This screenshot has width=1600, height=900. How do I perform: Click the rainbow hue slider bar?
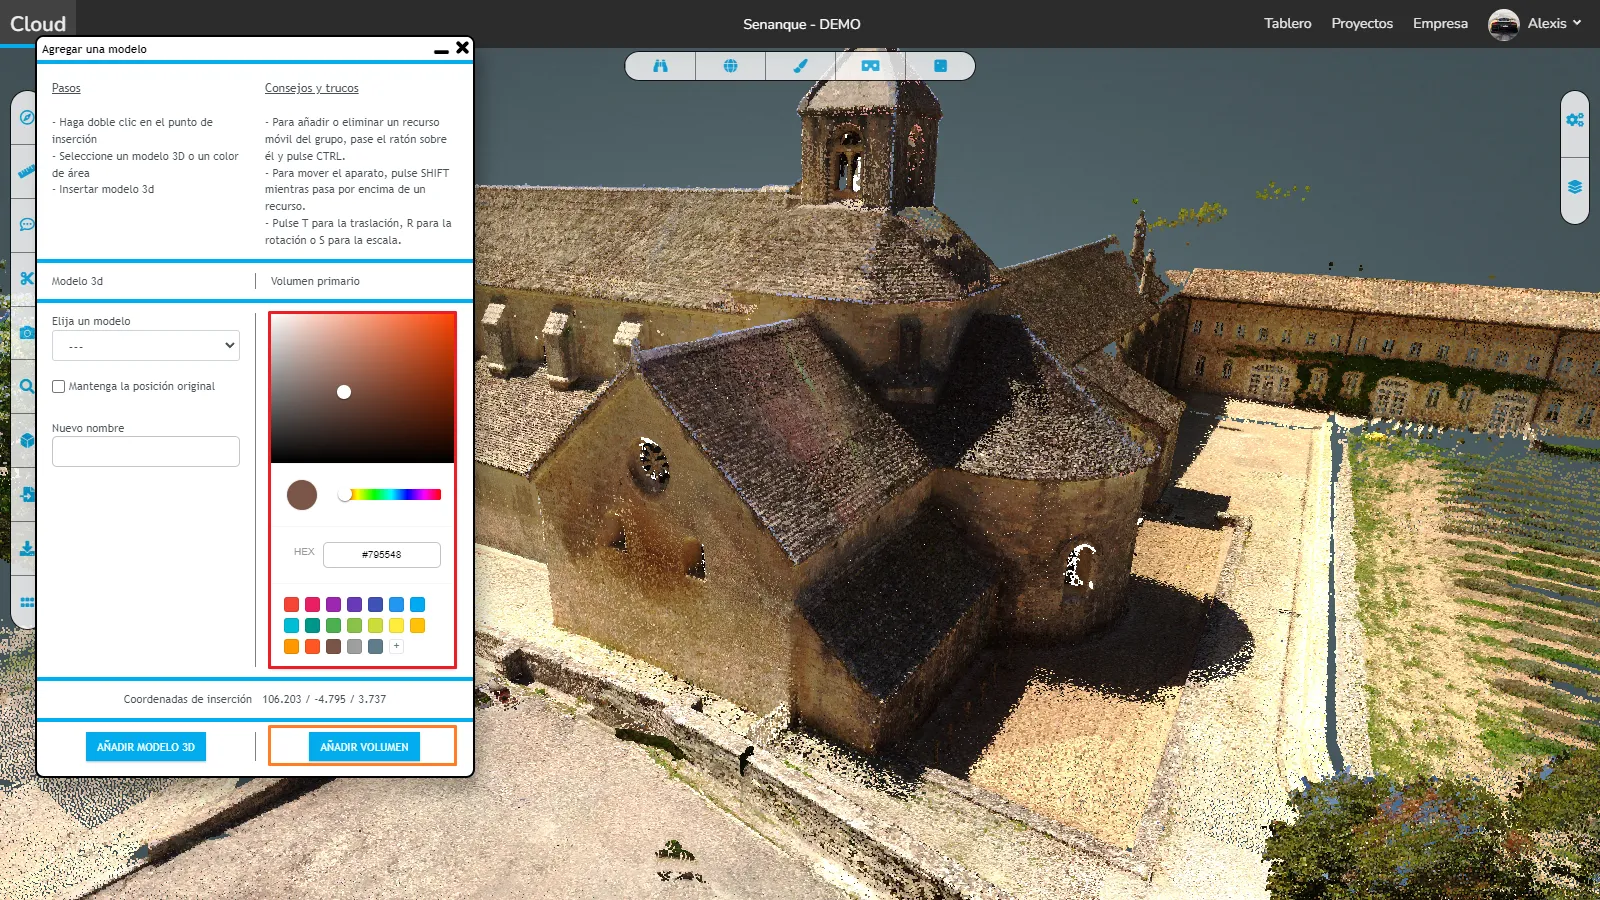[391, 494]
